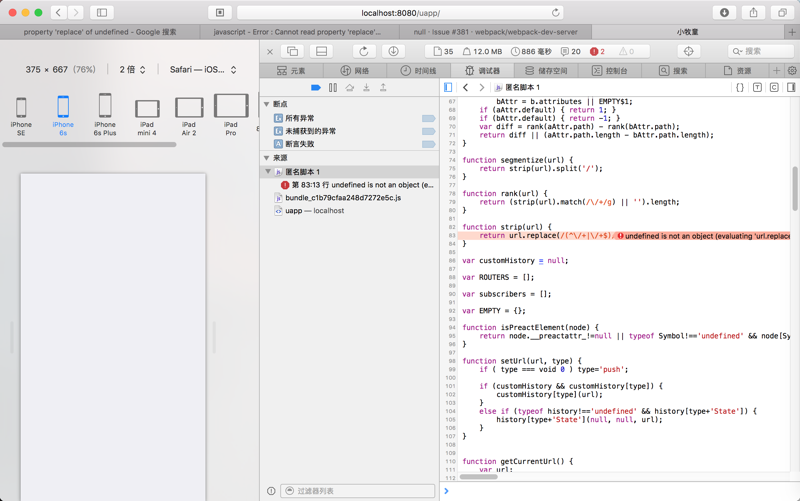800x501 pixels.
Task: Click the reload page icon in inspector toolbar
Action: (x=363, y=51)
